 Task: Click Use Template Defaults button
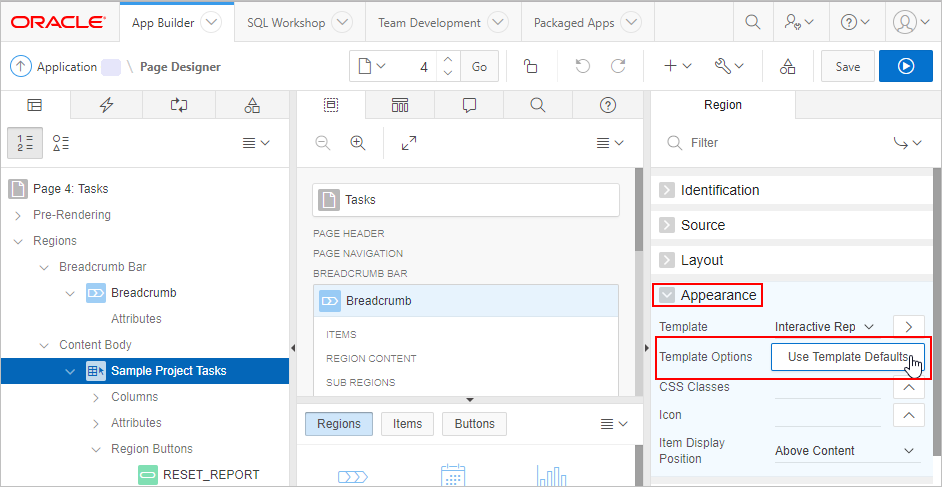(x=848, y=357)
